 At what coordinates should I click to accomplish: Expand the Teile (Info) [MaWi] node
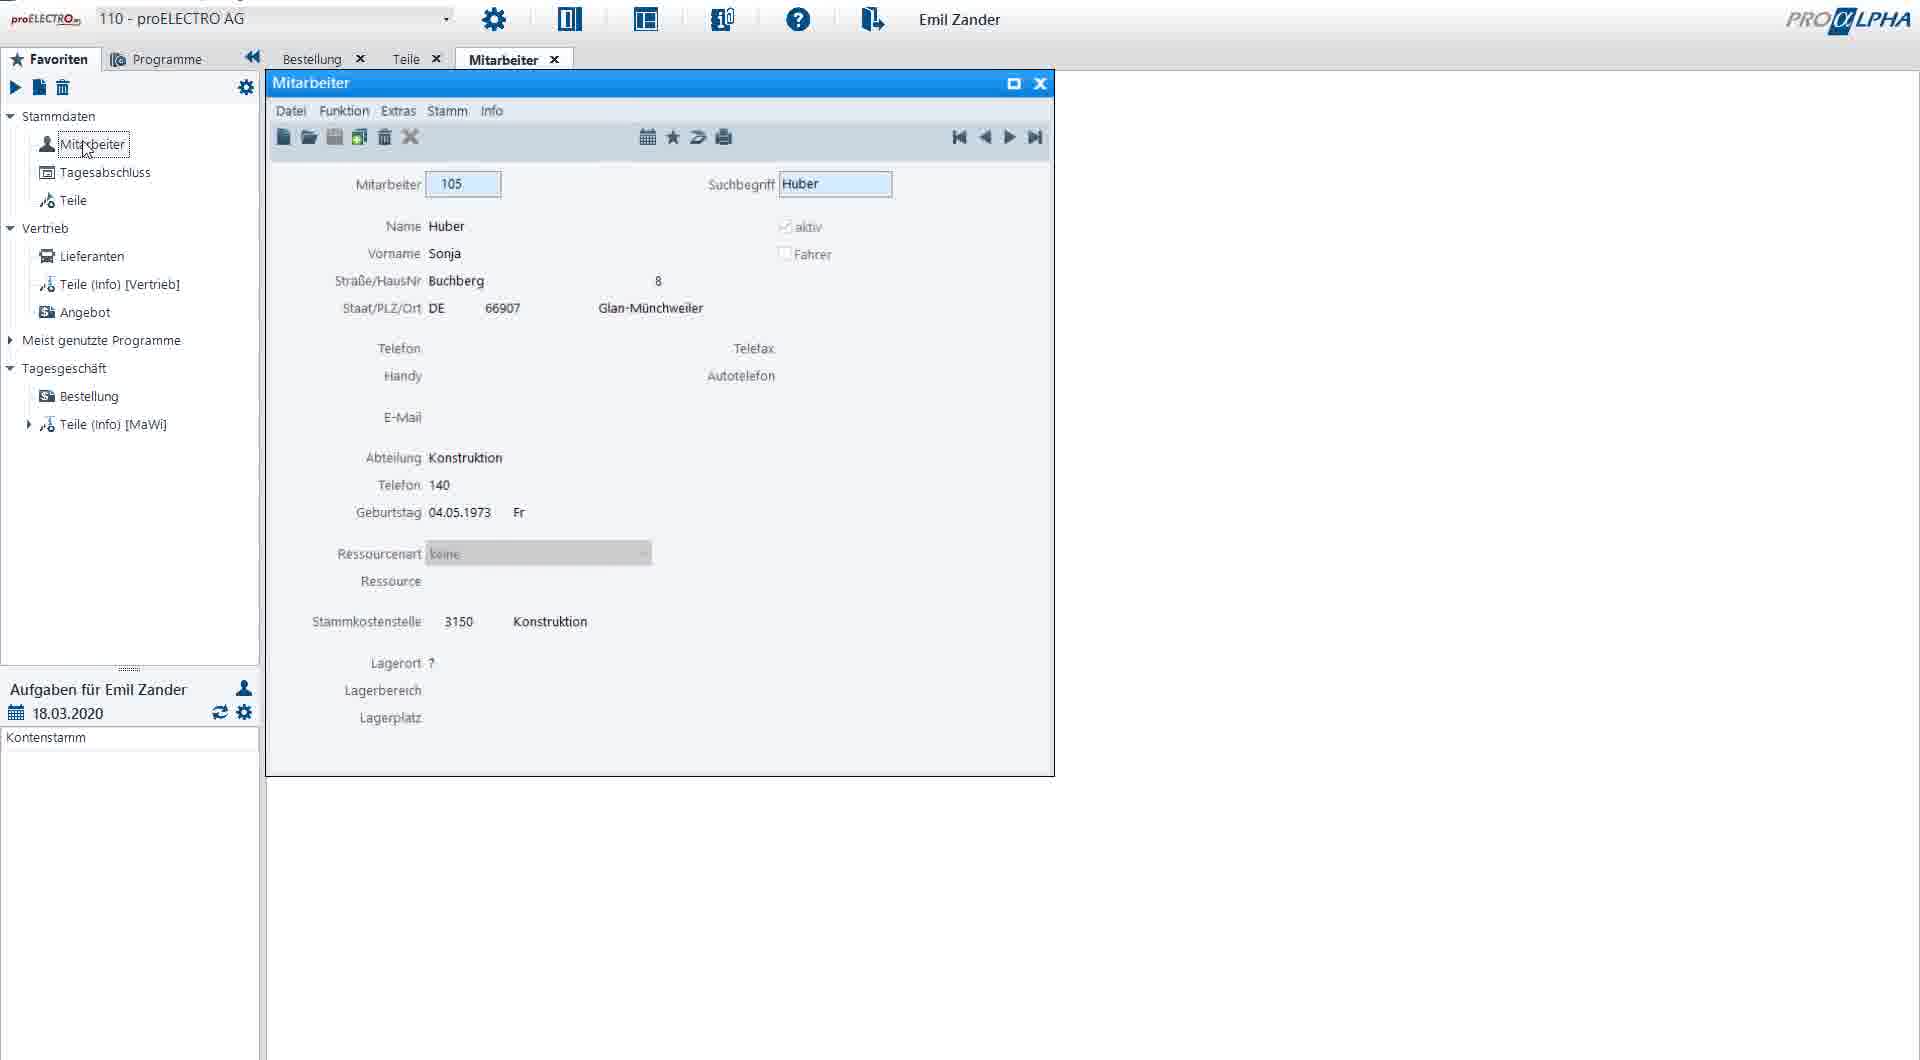[29, 424]
